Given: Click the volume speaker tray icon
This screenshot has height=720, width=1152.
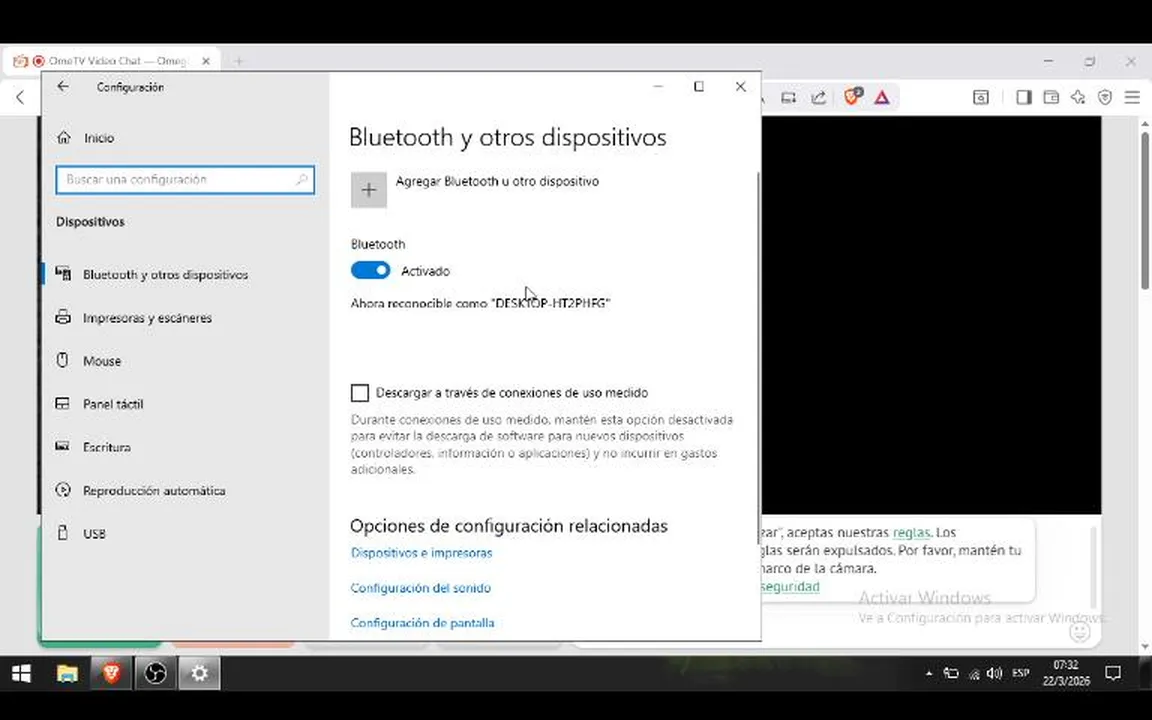Looking at the screenshot, I should coord(995,673).
